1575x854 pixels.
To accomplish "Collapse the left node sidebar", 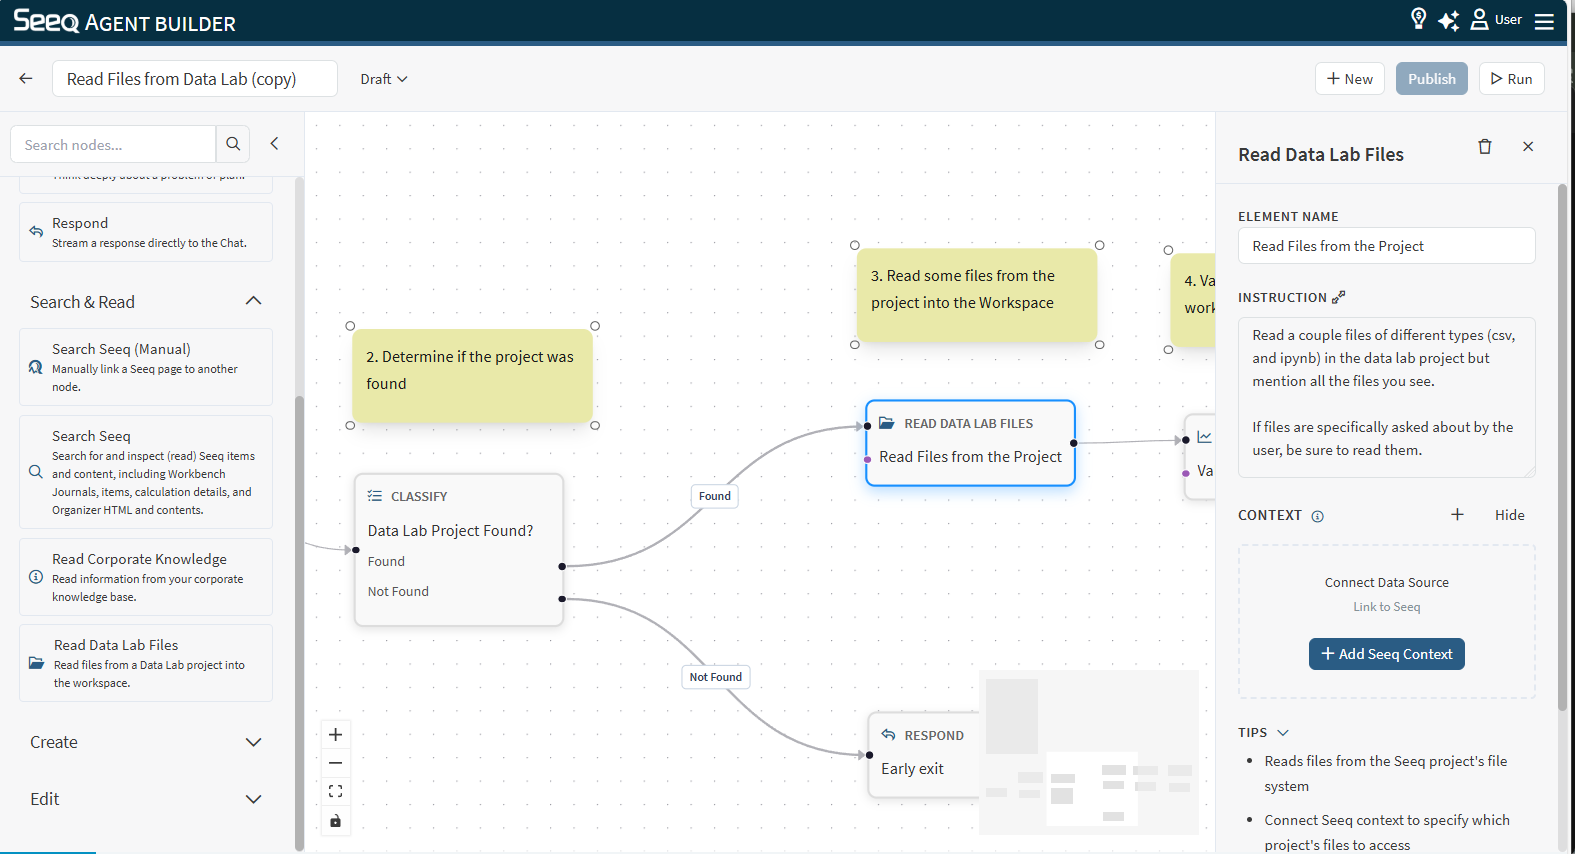I will [x=274, y=144].
